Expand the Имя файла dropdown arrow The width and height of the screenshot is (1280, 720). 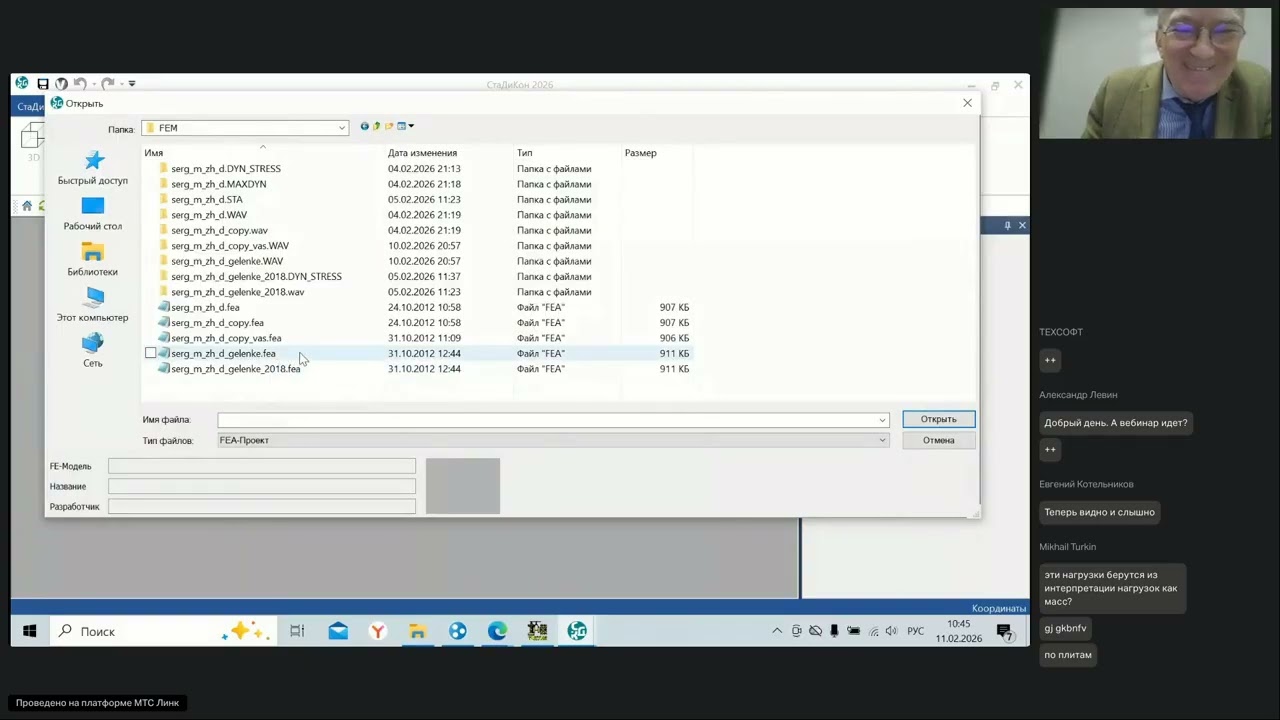[x=882, y=420]
